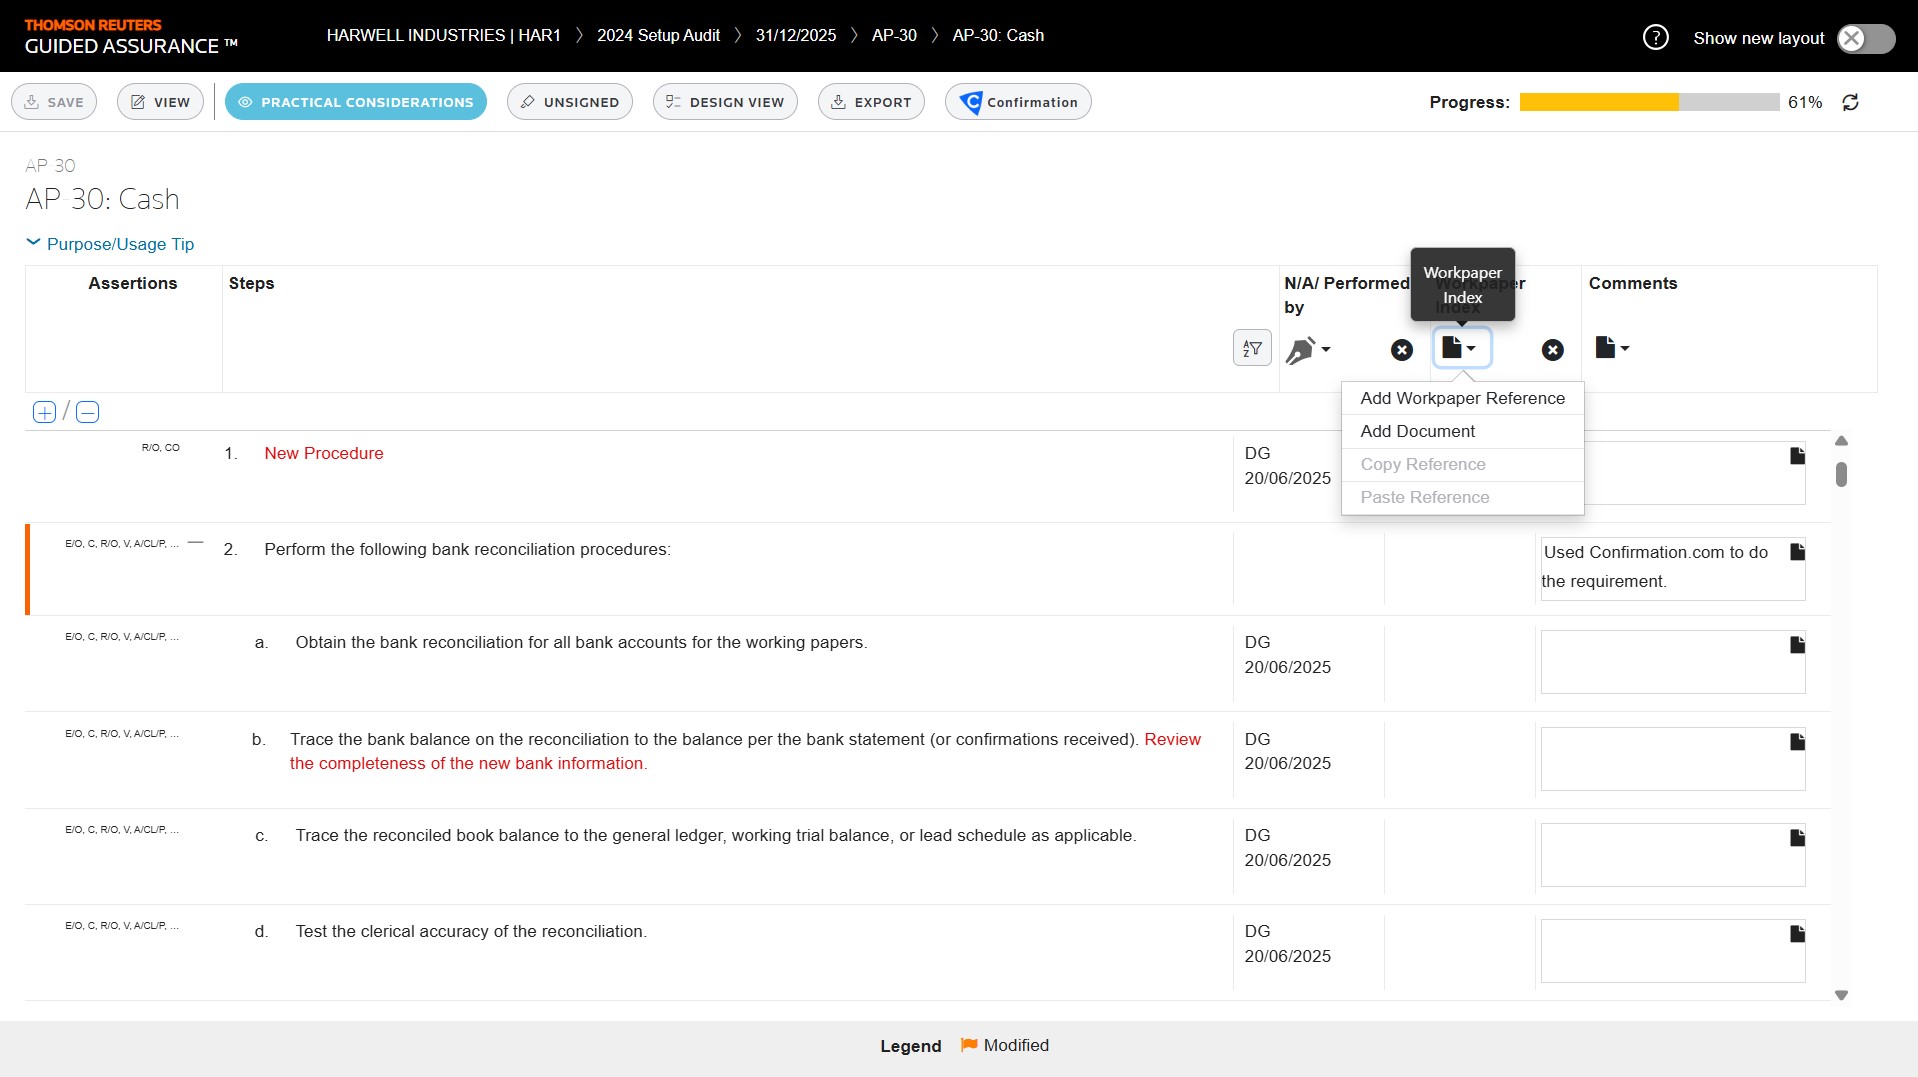This screenshot has height=1077, width=1918.
Task: Toggle the Unsigned sign-off status button
Action: (x=569, y=102)
